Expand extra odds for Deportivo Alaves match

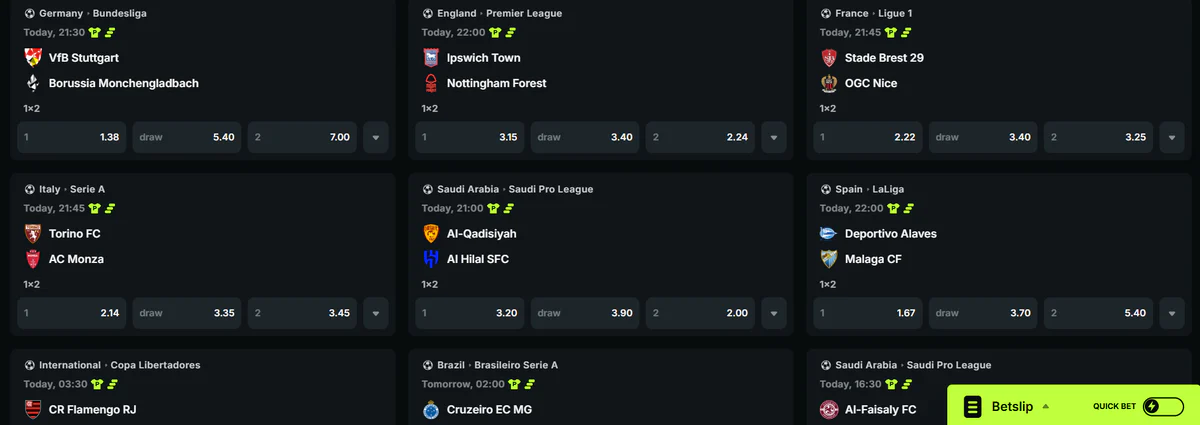coord(1172,313)
